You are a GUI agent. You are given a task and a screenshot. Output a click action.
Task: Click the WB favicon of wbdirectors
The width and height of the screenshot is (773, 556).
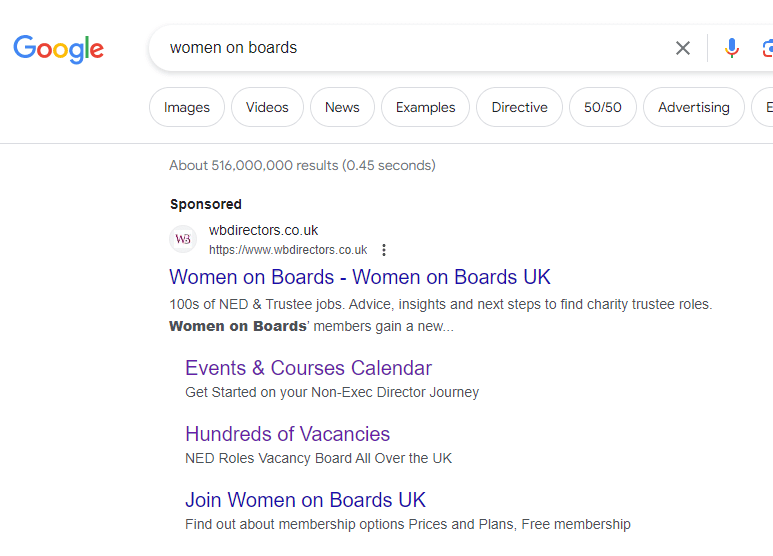pos(183,239)
